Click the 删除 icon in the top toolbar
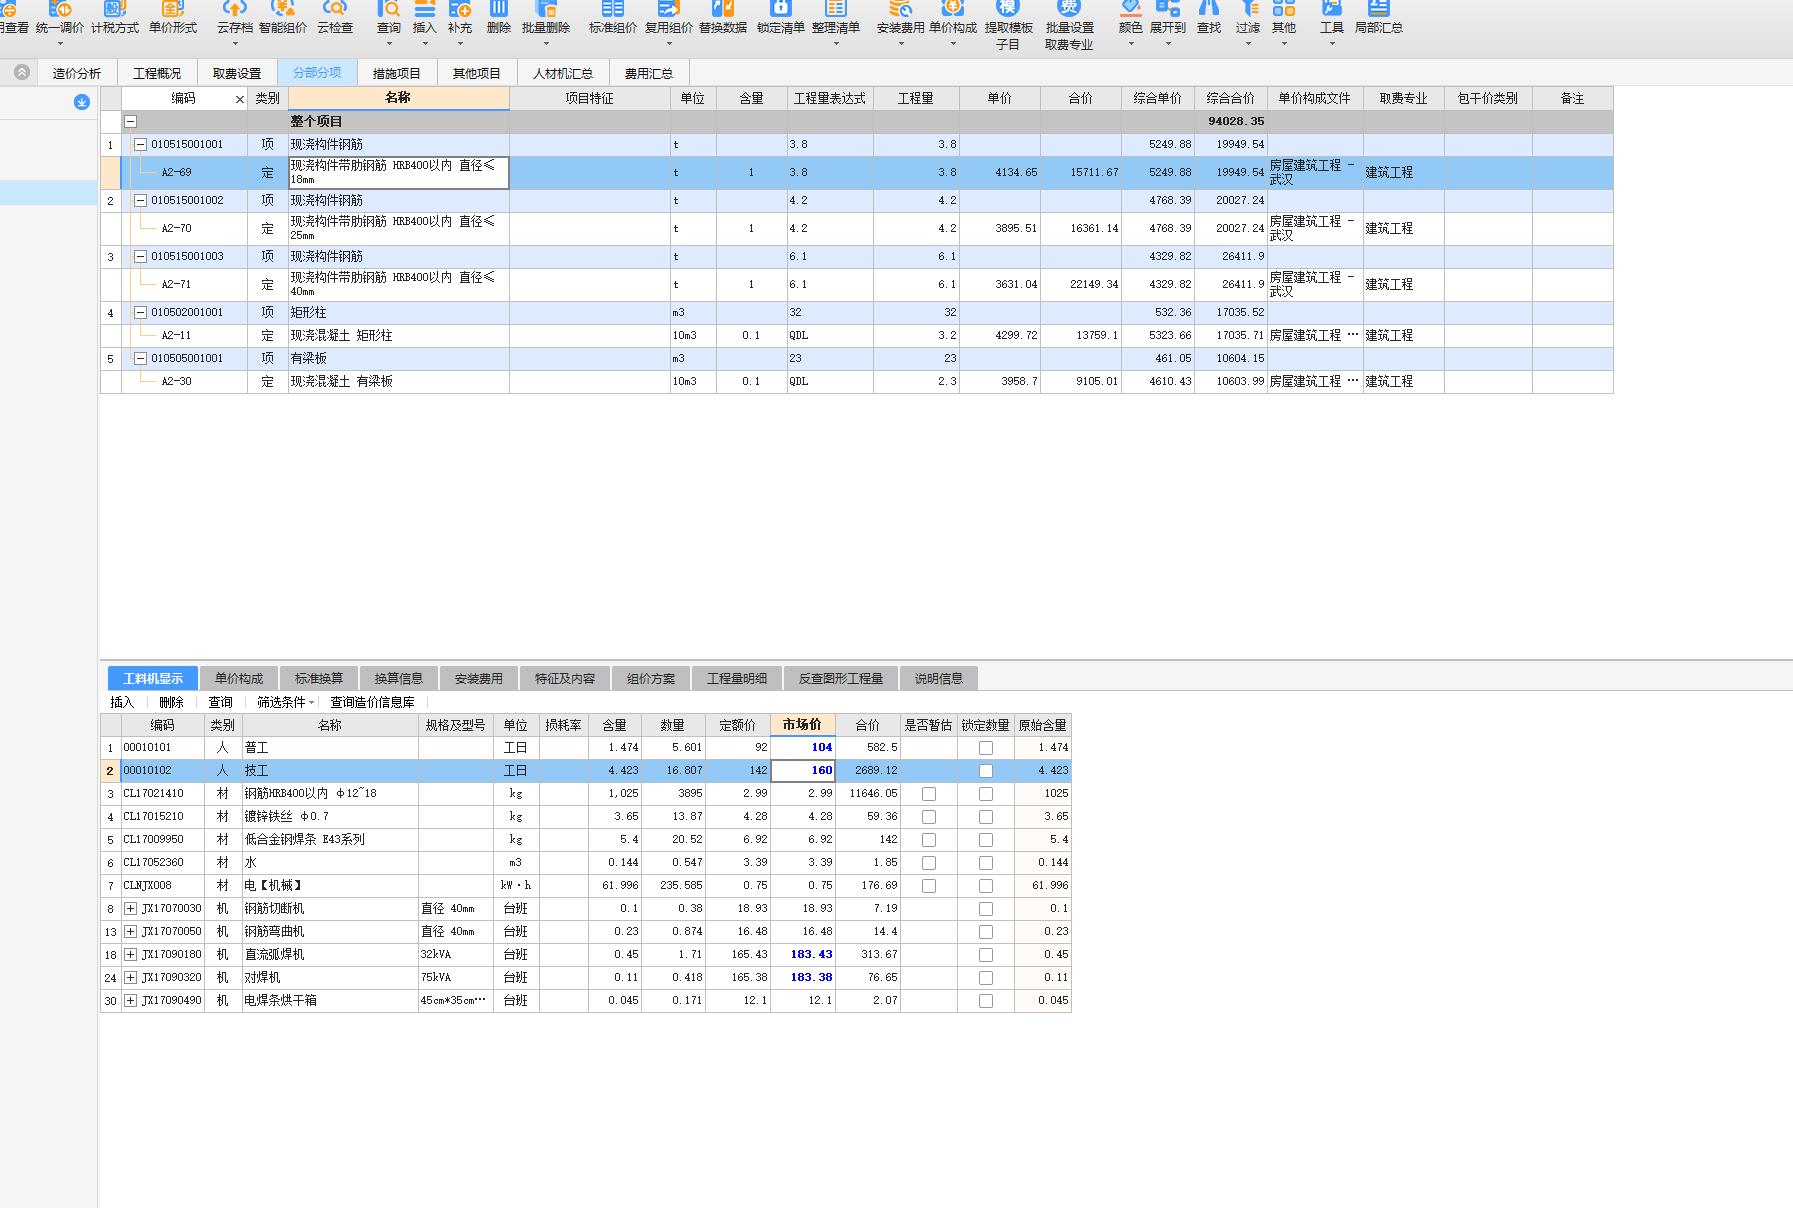Viewport: 1793px width, 1208px height. point(499,18)
